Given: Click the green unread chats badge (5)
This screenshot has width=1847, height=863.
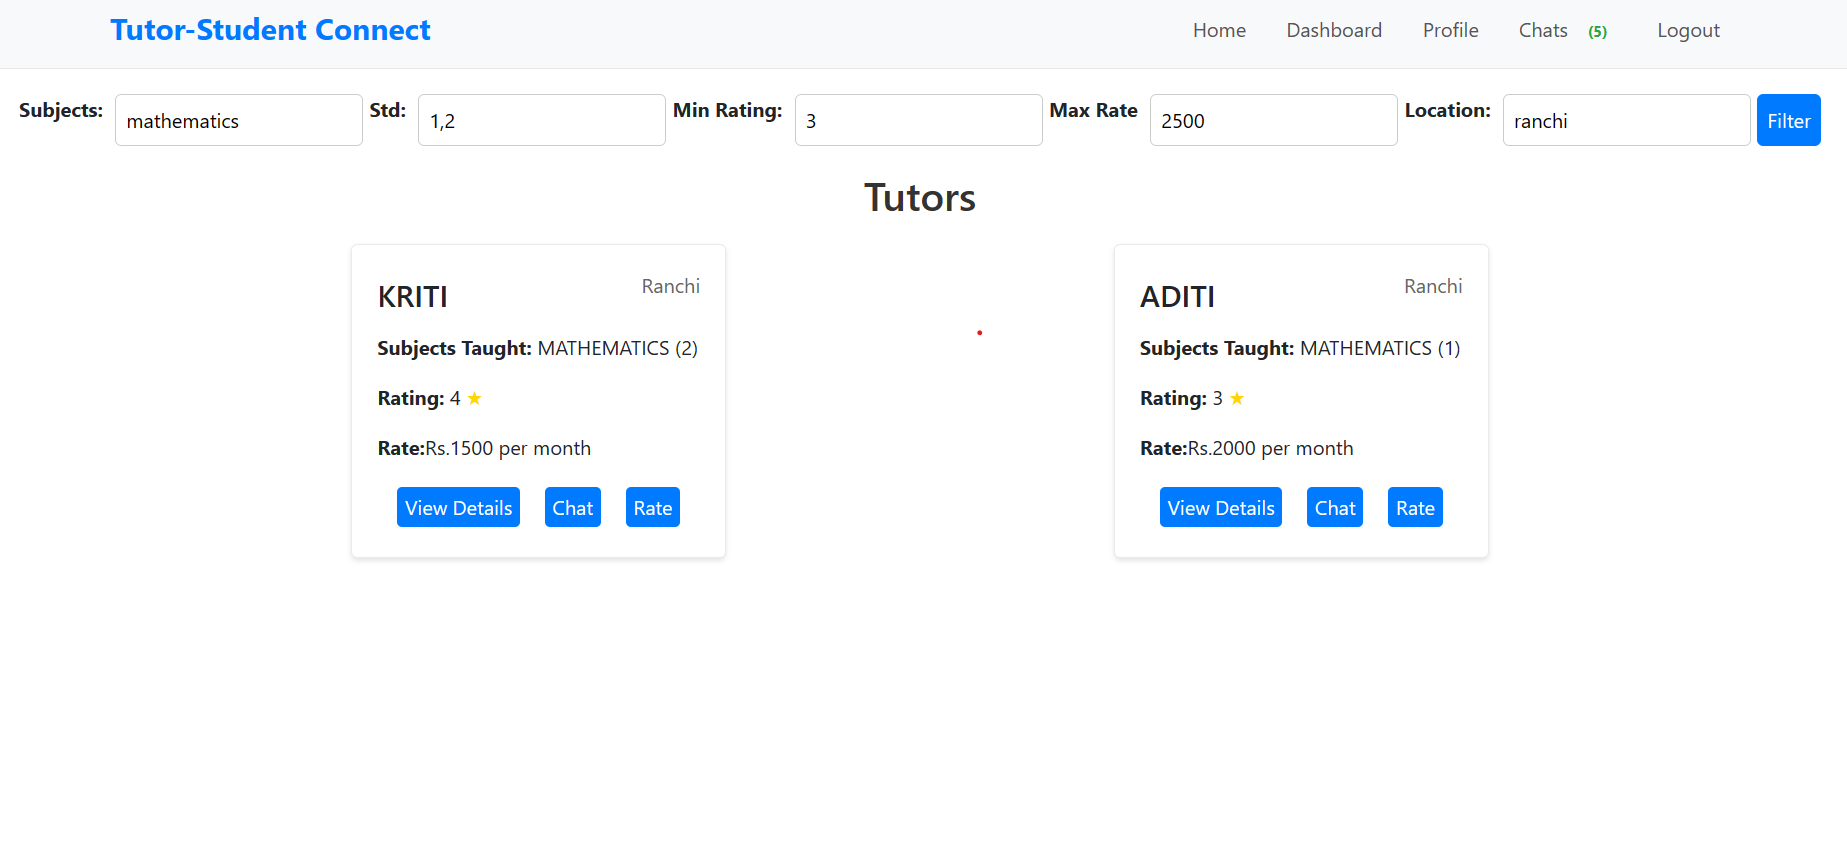Looking at the screenshot, I should [1597, 32].
